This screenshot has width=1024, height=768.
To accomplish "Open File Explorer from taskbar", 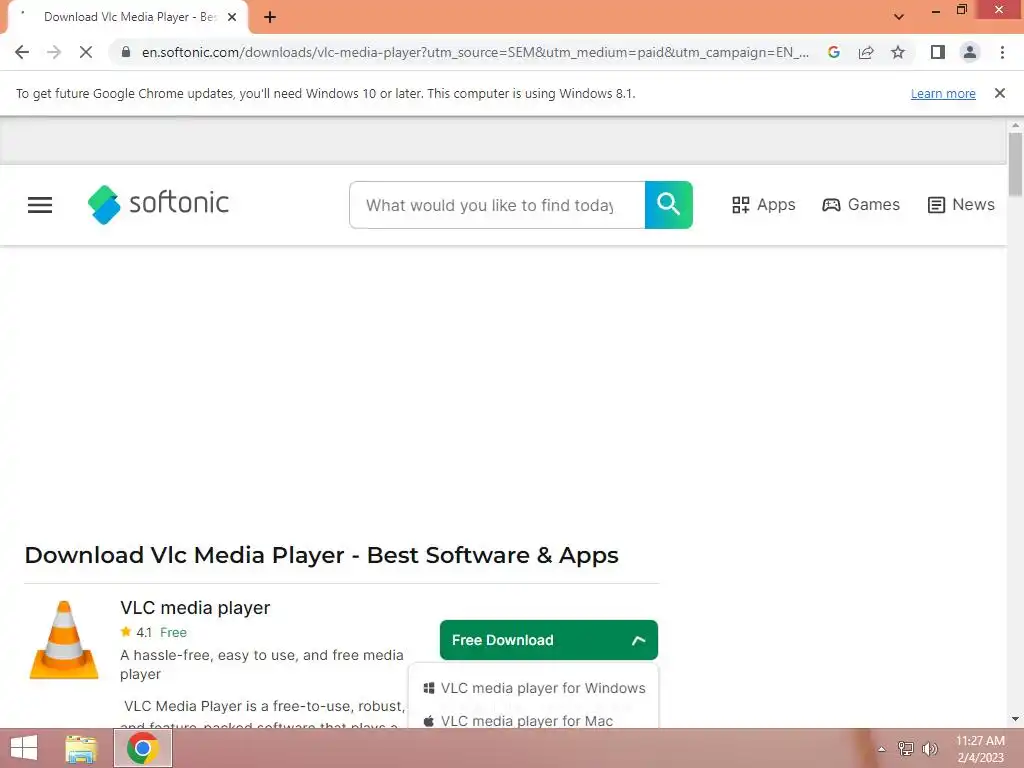I will [x=81, y=748].
